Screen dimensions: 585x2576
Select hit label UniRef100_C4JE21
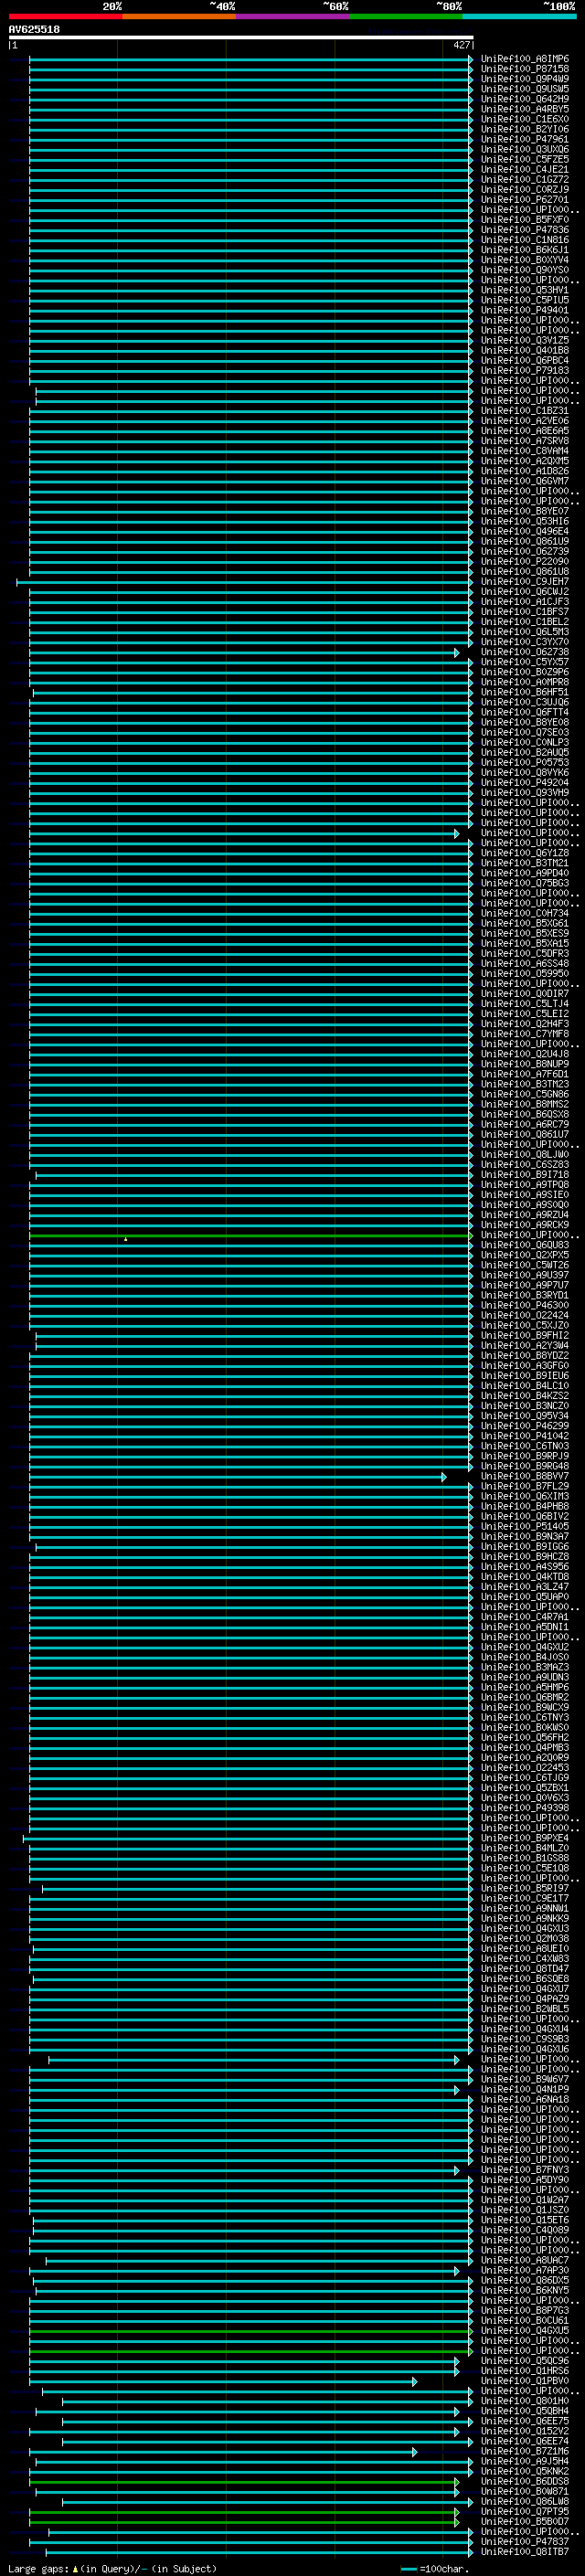click(x=524, y=169)
